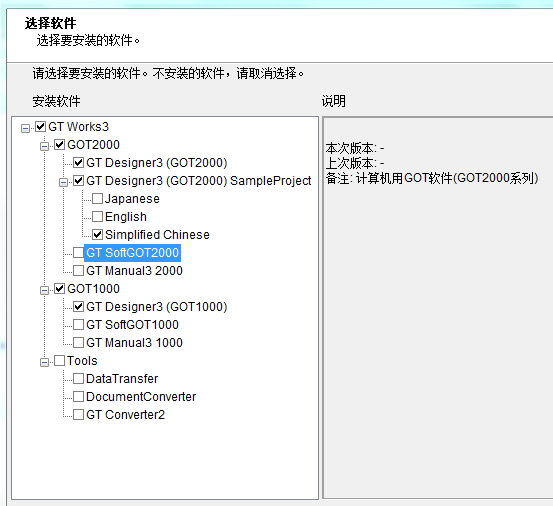Select the DocumentConverter tree item label
This screenshot has height=506, width=553.
point(141,397)
